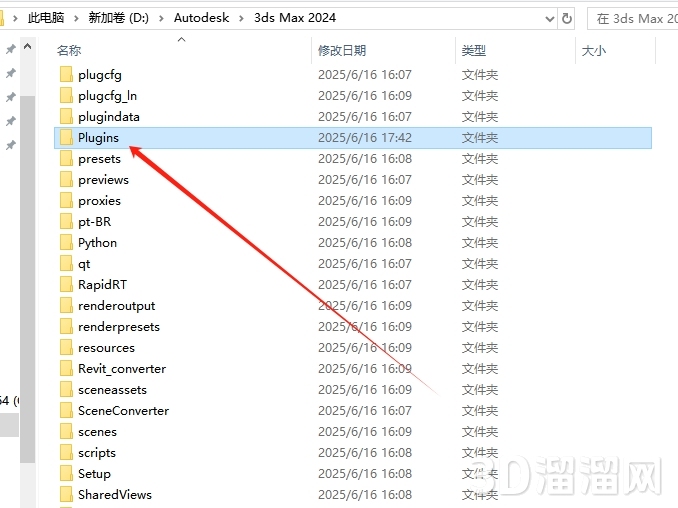
Task: Select the Revit_converter folder name
Action: [122, 369]
